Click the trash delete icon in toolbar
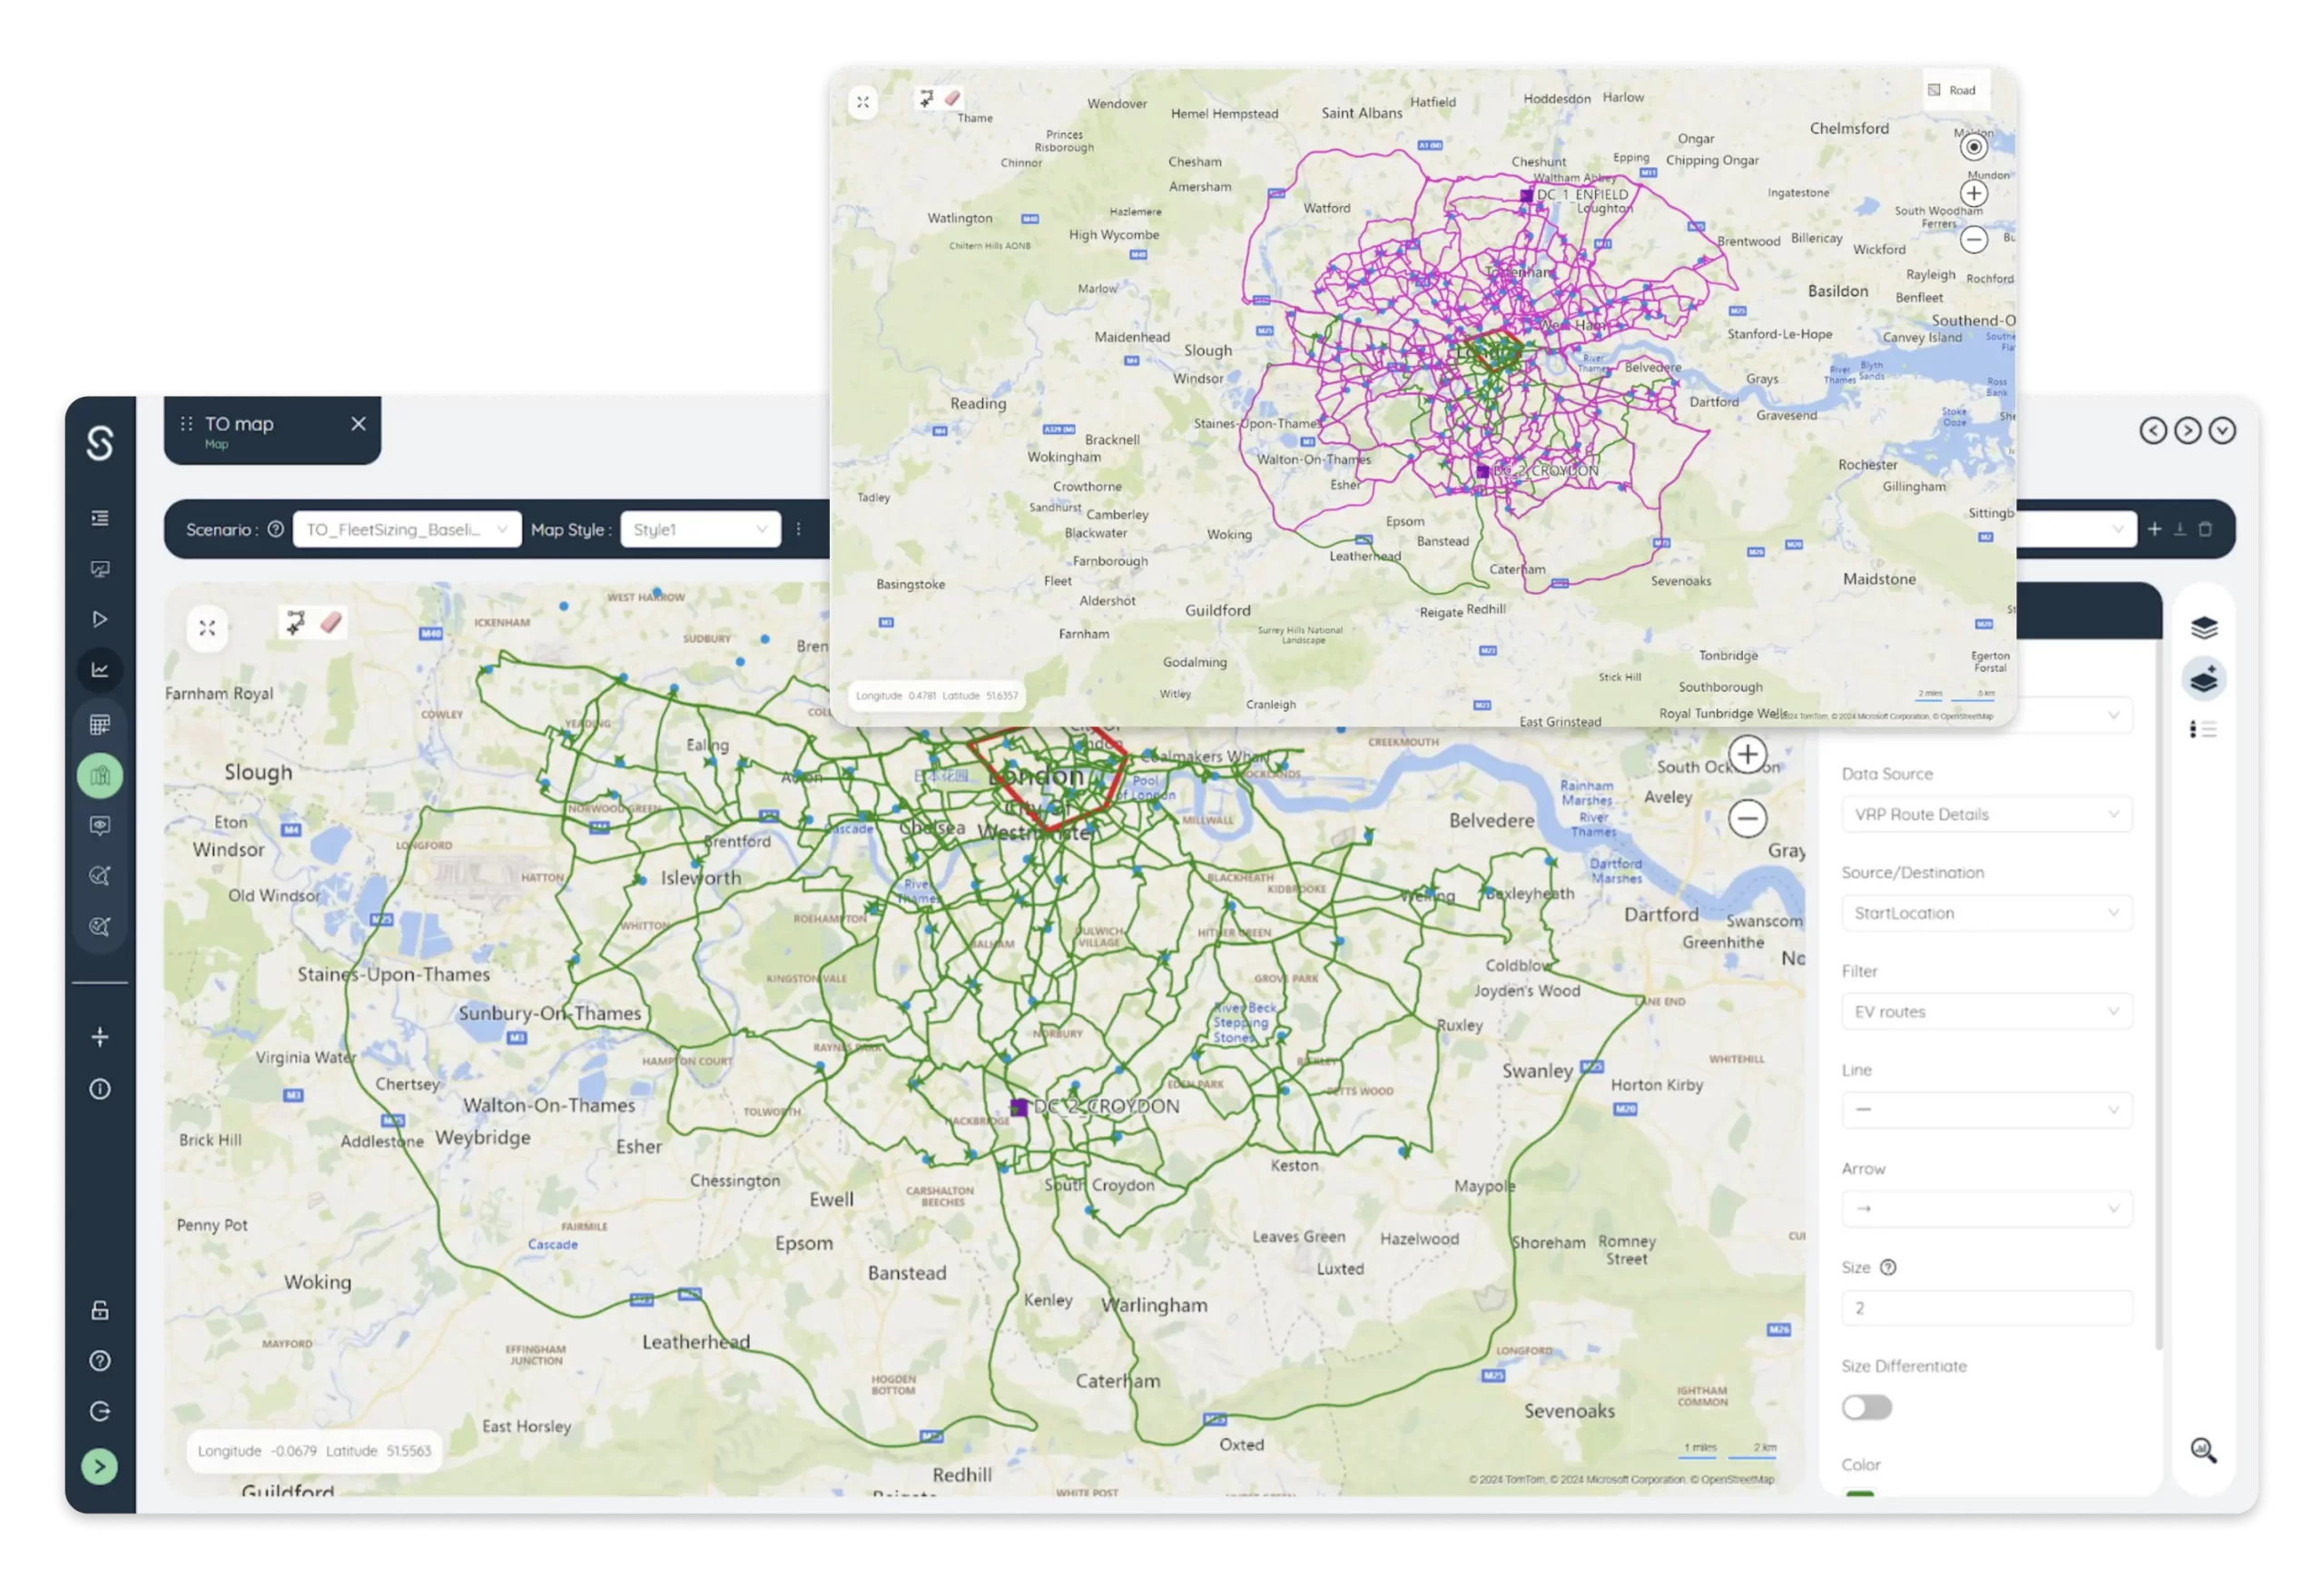Viewport: 2324px width, 1580px height. pyautogui.click(x=2205, y=529)
